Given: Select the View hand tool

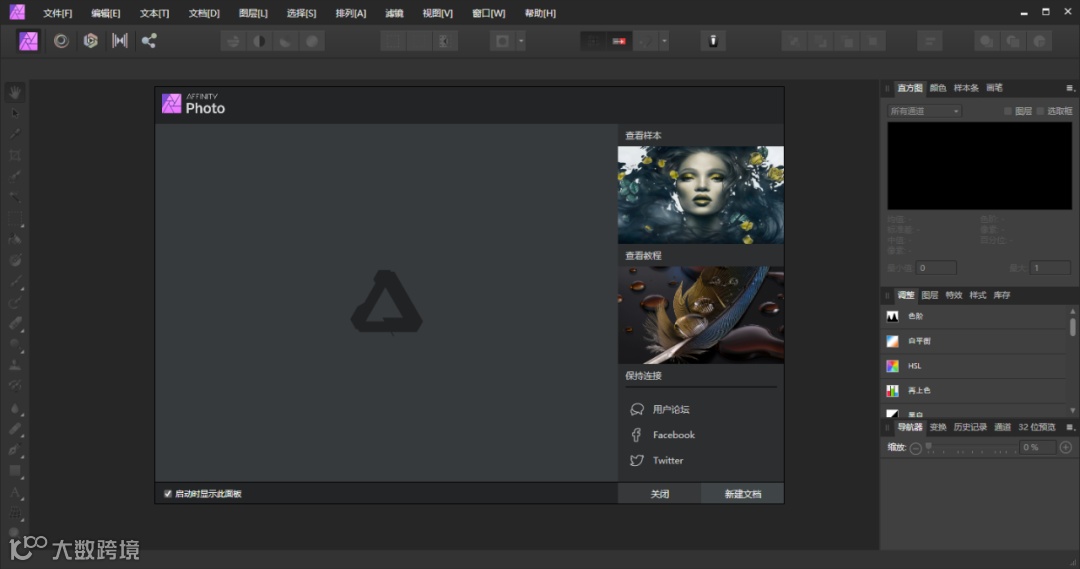Looking at the screenshot, I should pyautogui.click(x=14, y=92).
